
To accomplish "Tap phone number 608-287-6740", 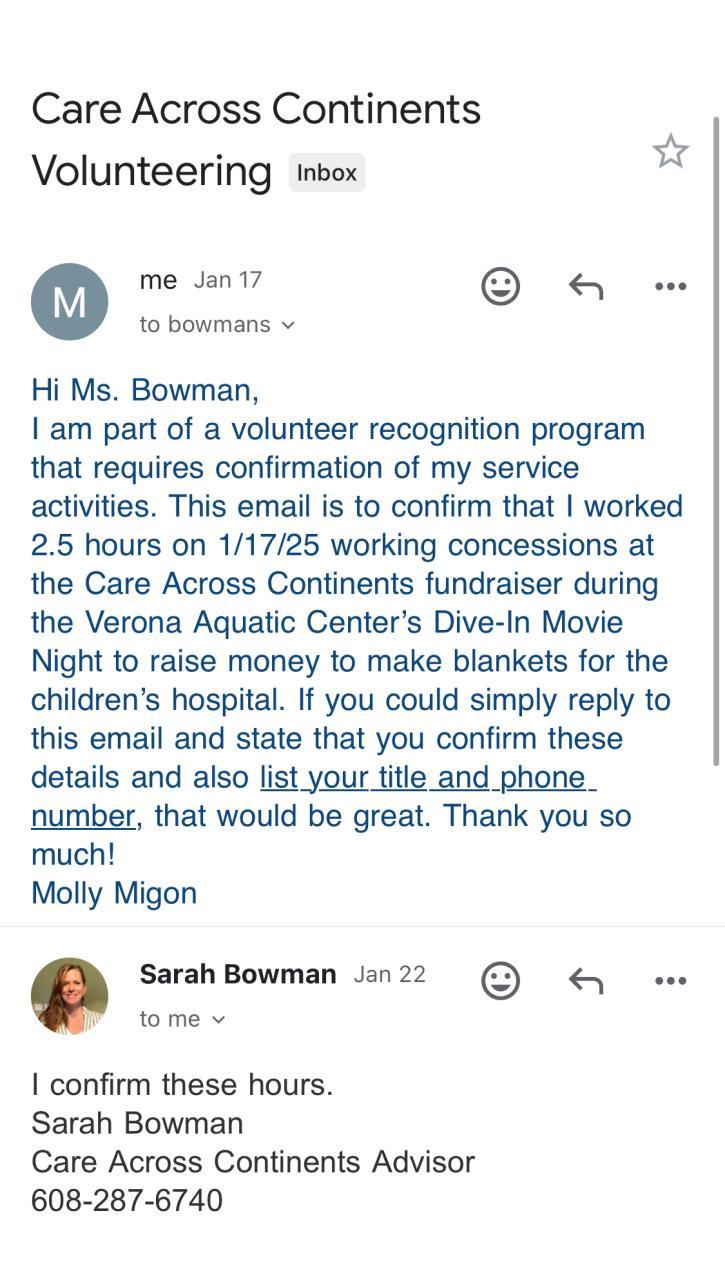I will (127, 1200).
